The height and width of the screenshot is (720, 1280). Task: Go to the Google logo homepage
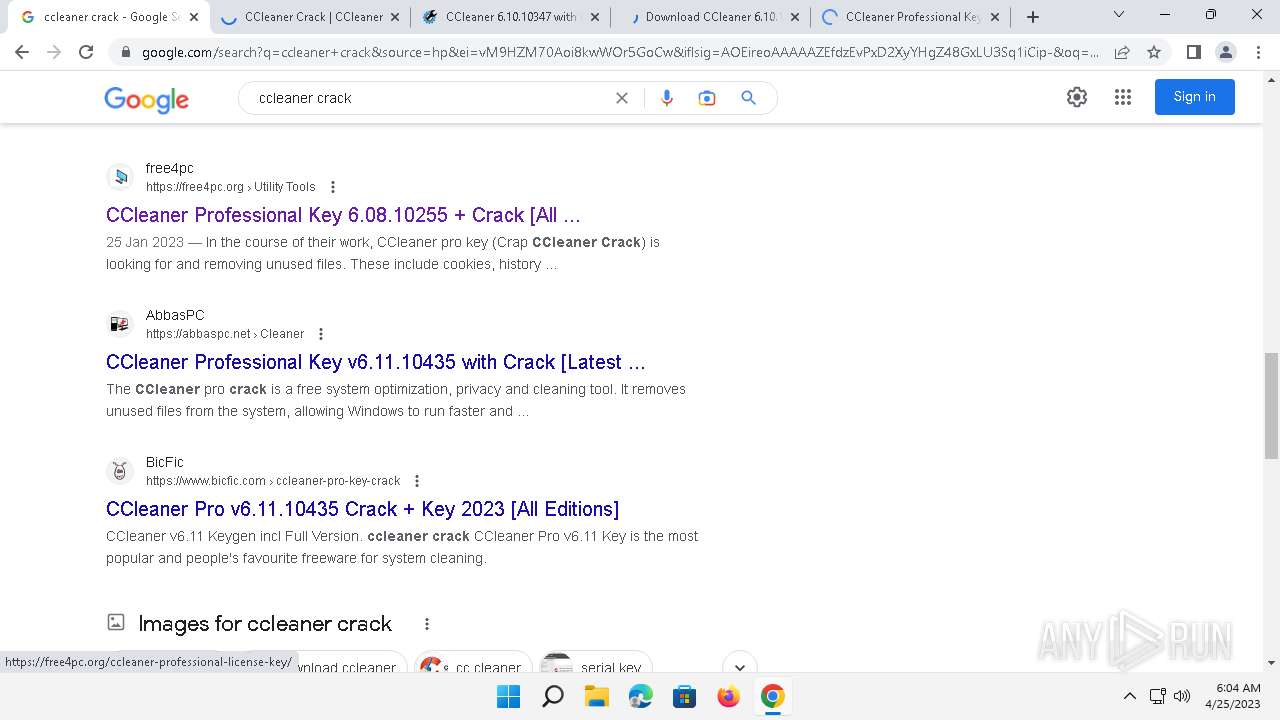[146, 99]
